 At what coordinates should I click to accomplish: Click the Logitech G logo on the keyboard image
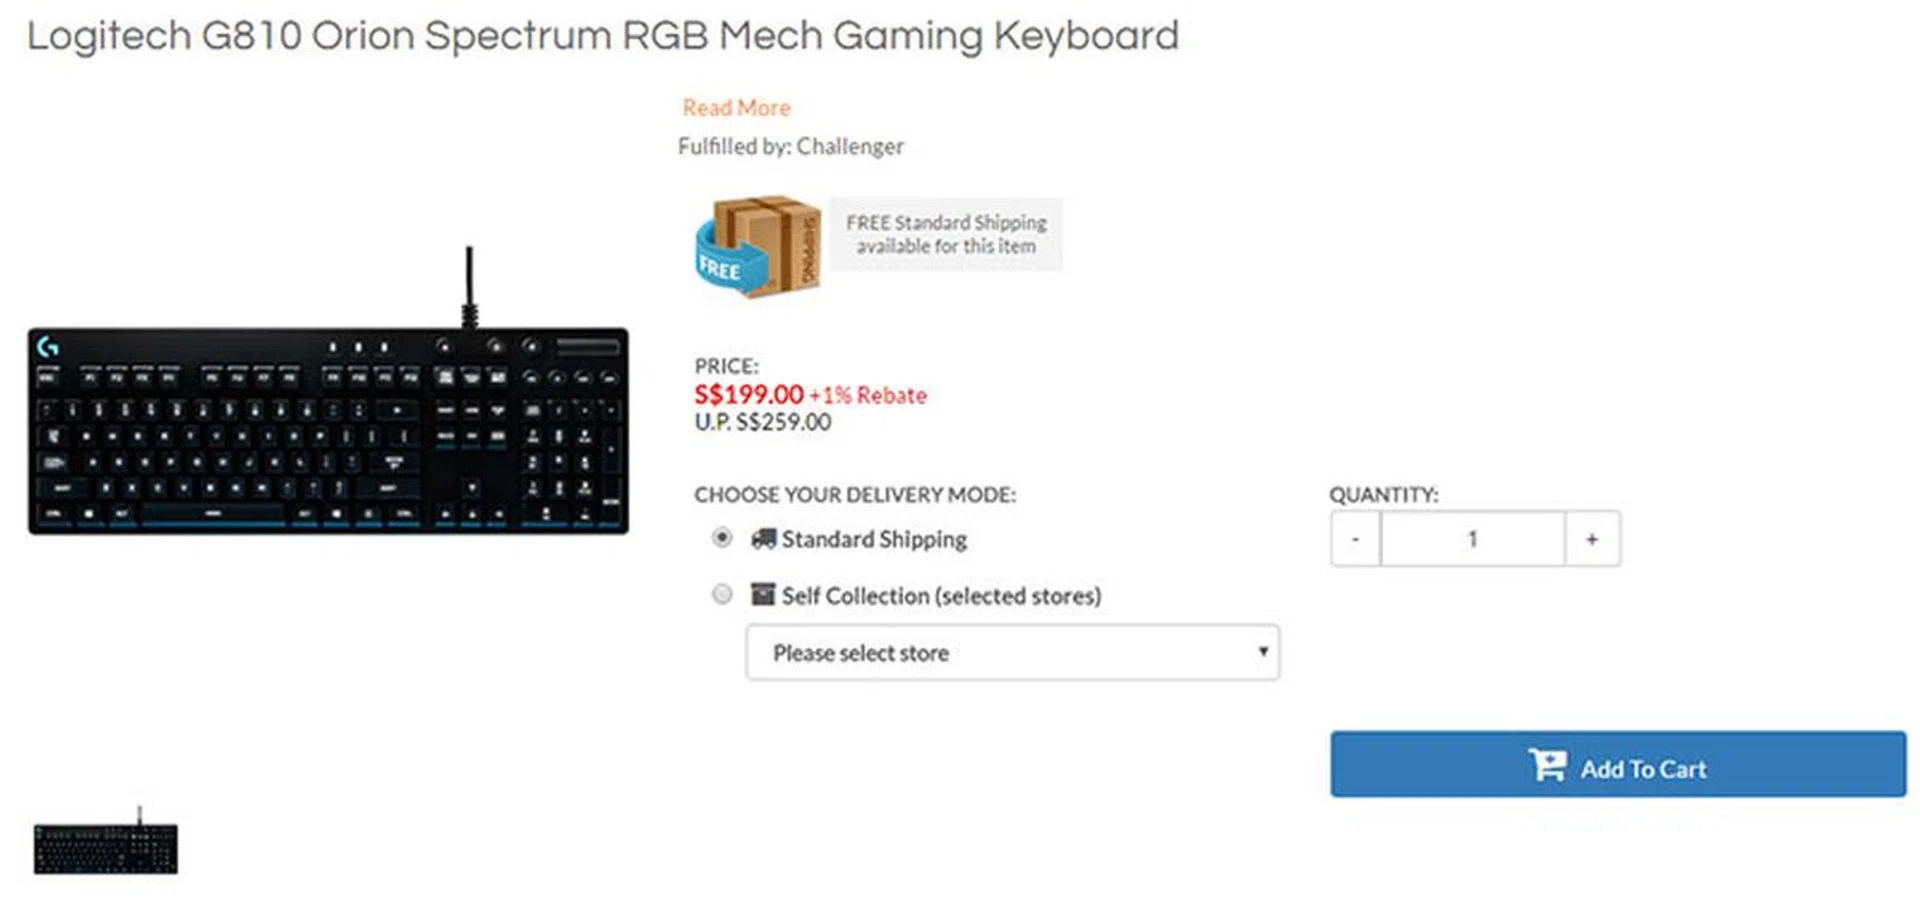pyautogui.click(x=47, y=347)
